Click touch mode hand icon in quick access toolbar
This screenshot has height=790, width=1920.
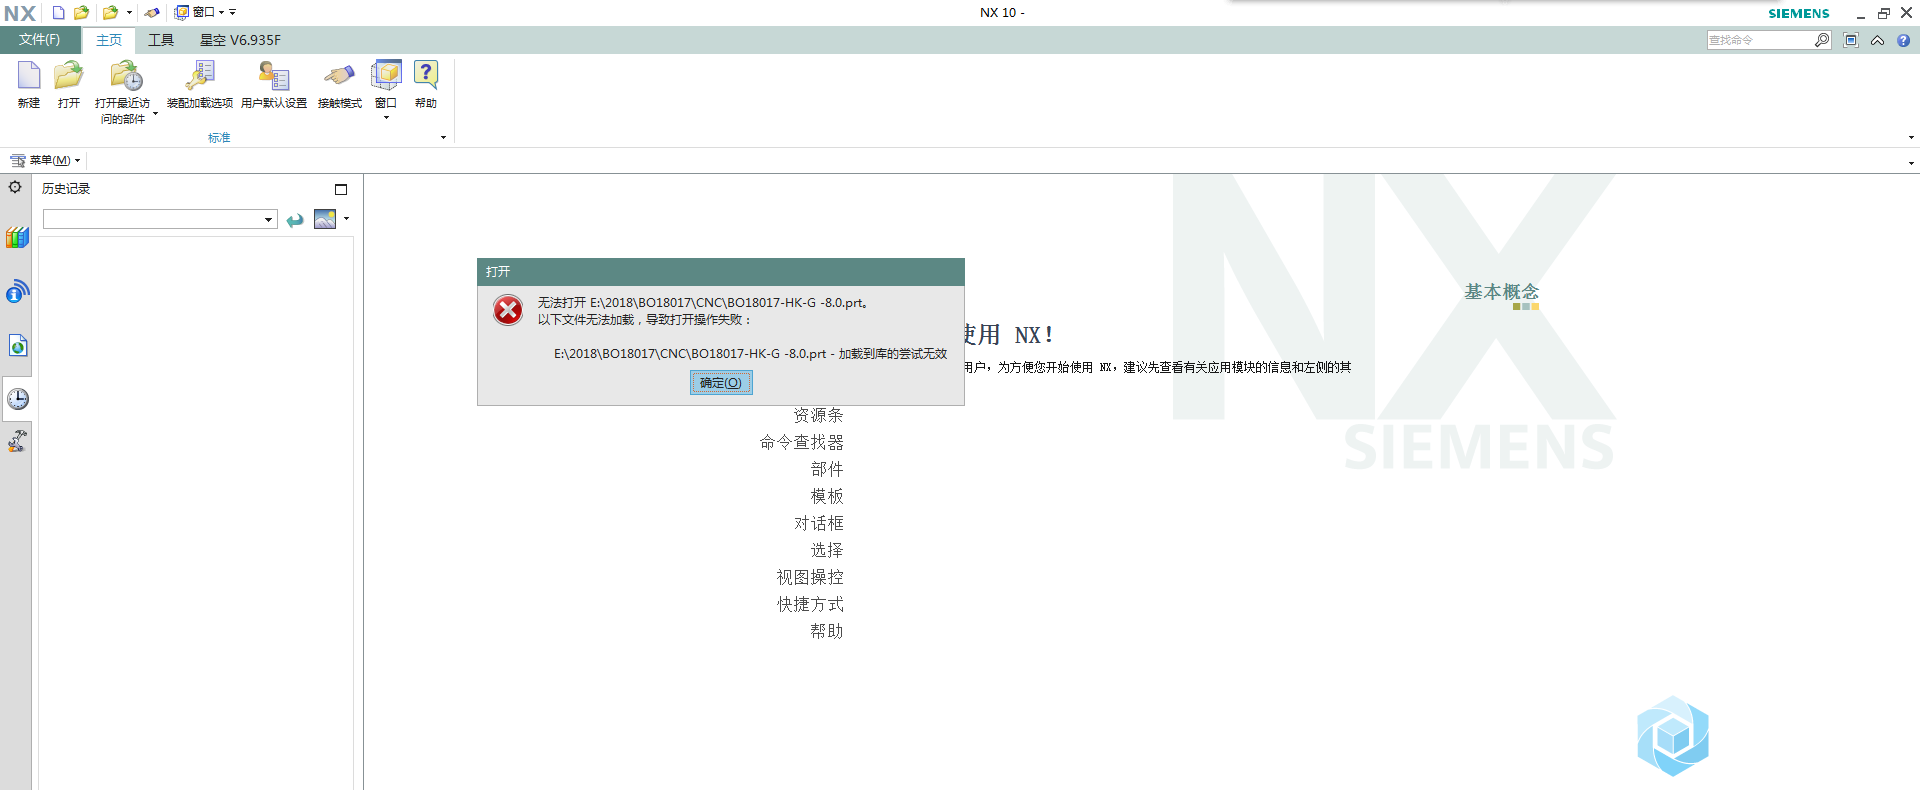152,13
